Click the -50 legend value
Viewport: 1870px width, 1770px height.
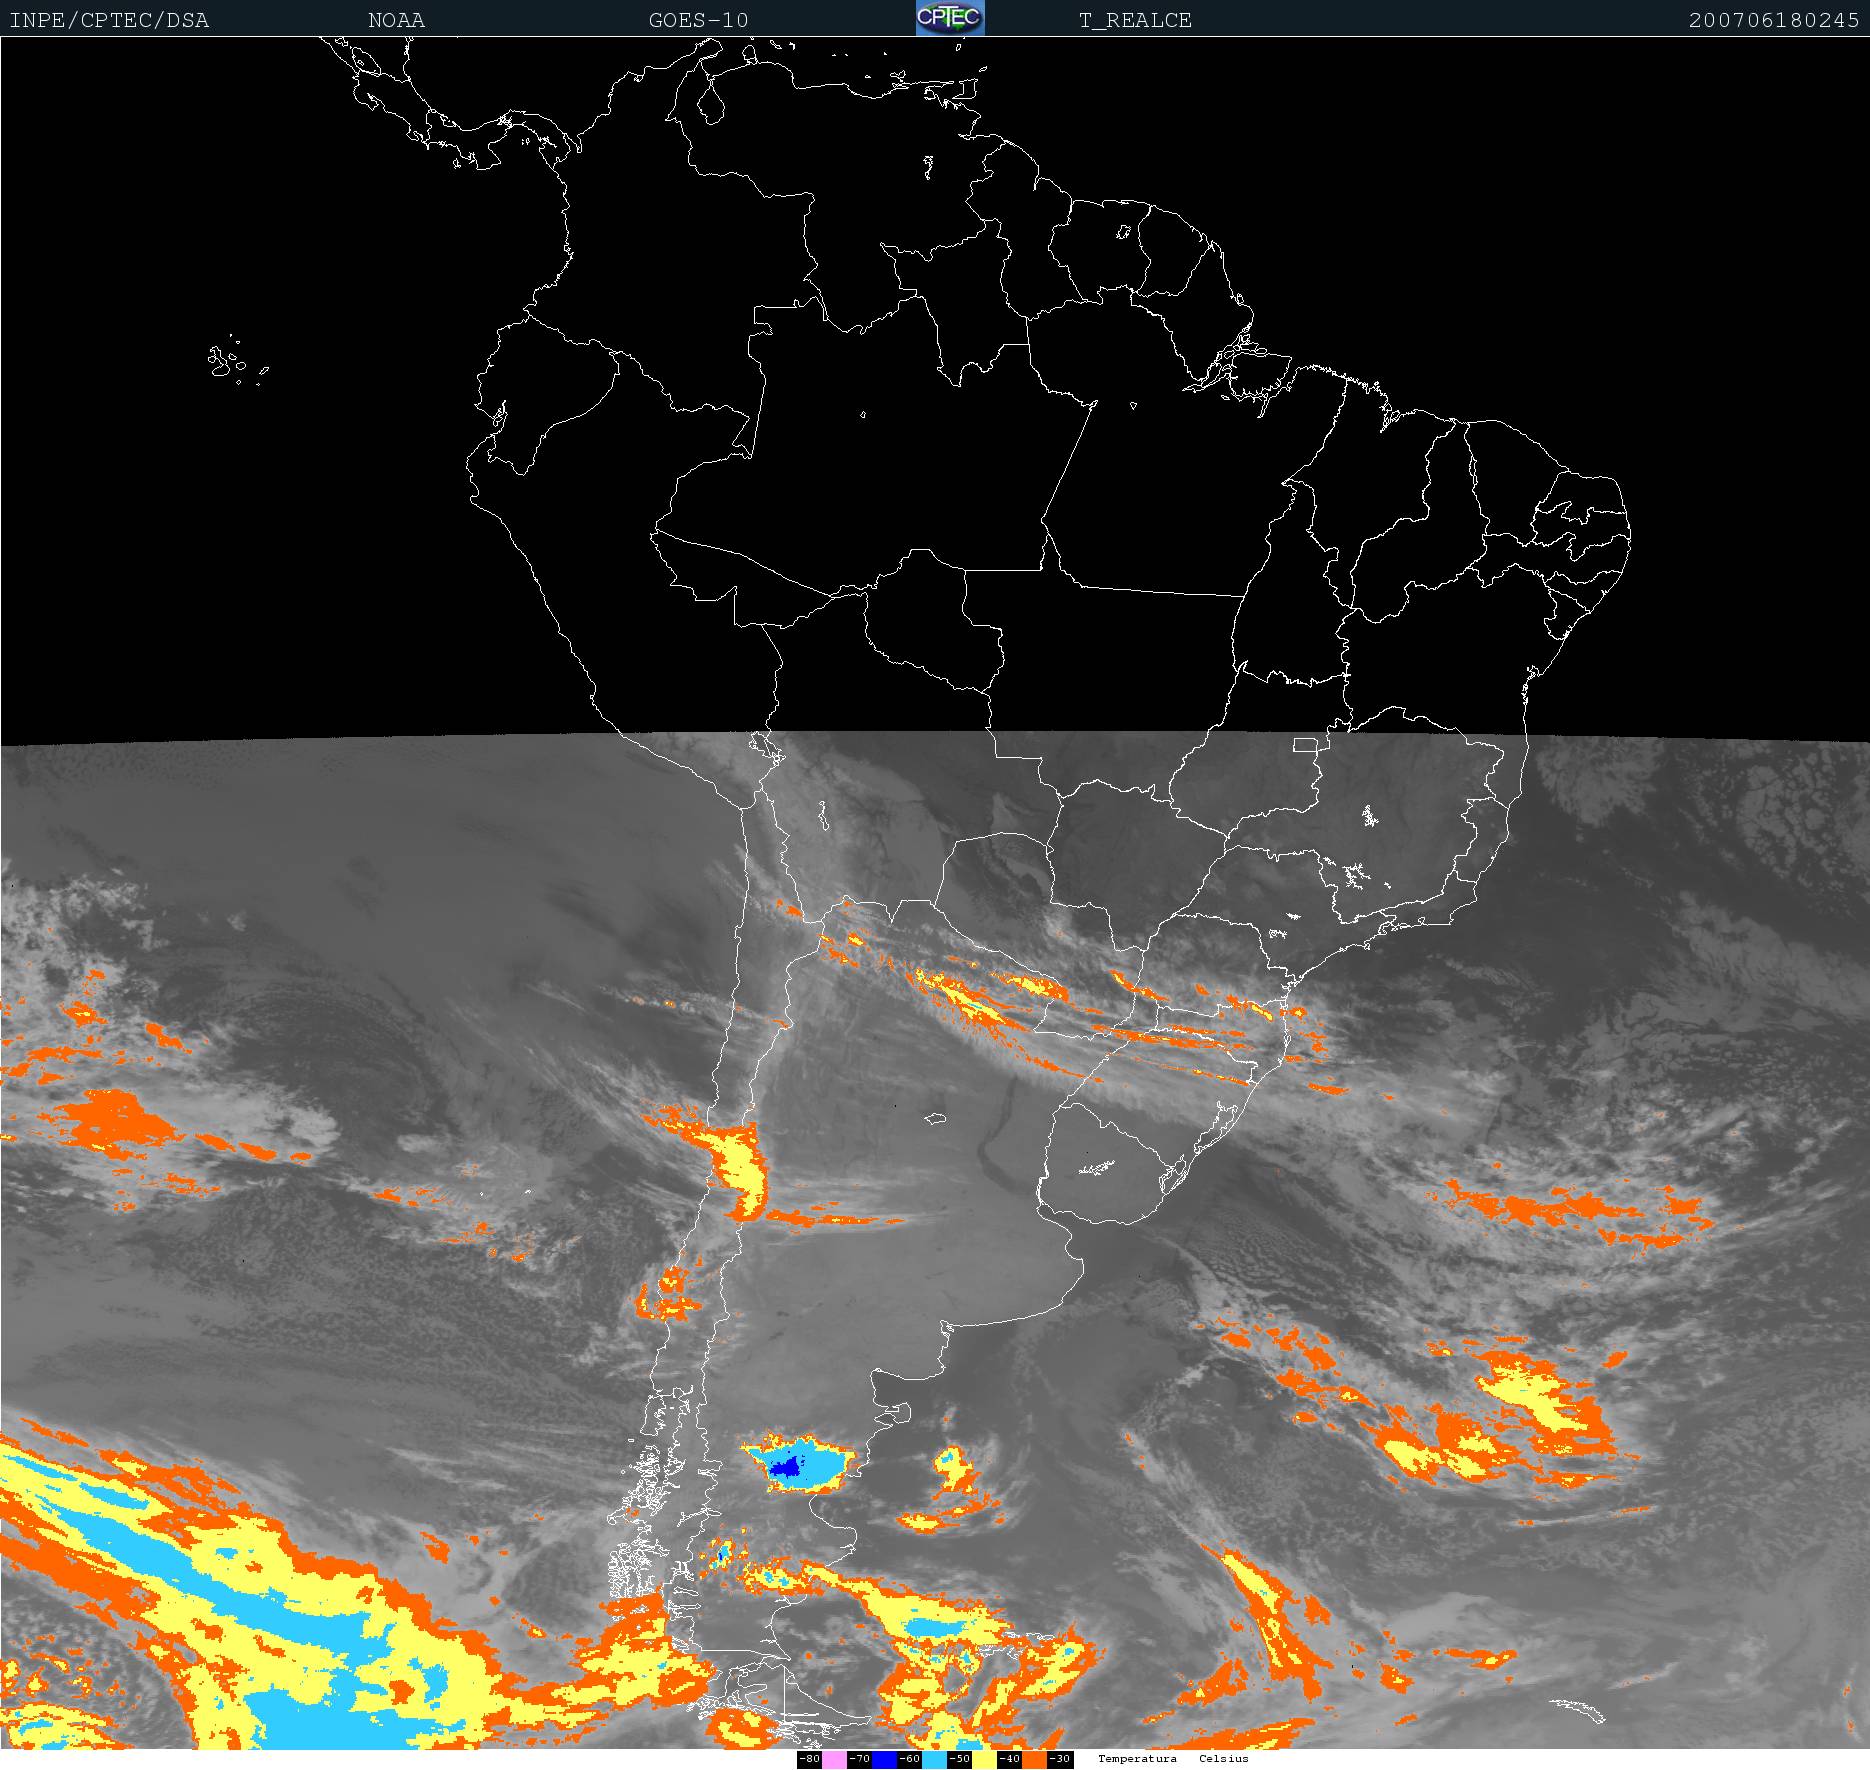click(959, 1759)
